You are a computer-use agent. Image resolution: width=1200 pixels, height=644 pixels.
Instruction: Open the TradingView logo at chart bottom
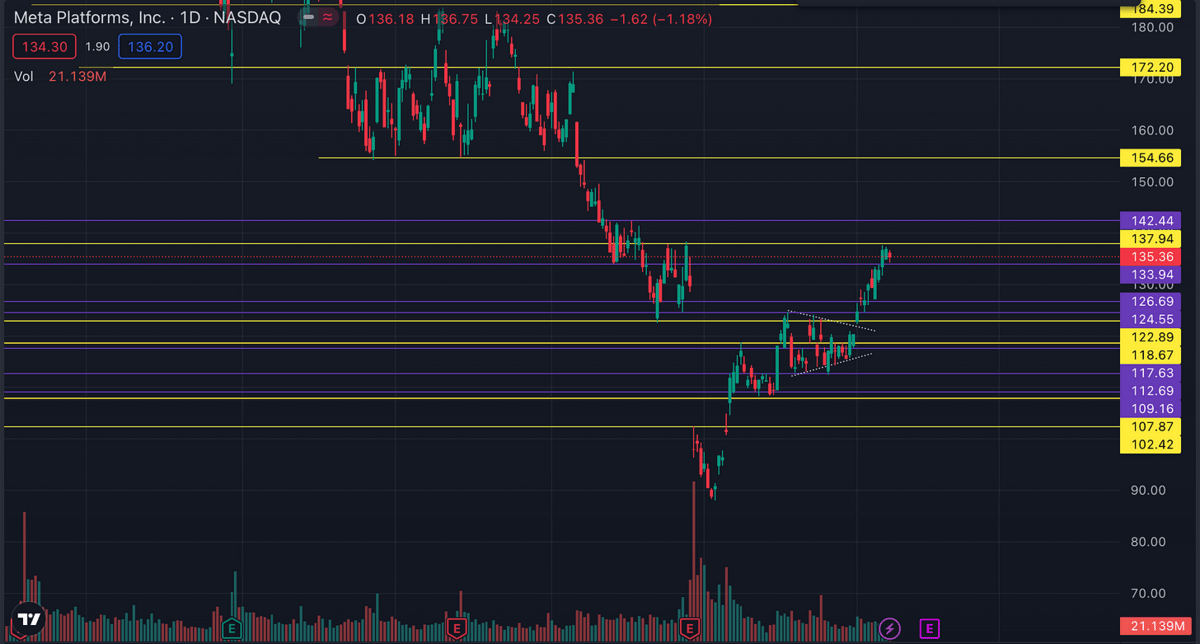(29, 619)
